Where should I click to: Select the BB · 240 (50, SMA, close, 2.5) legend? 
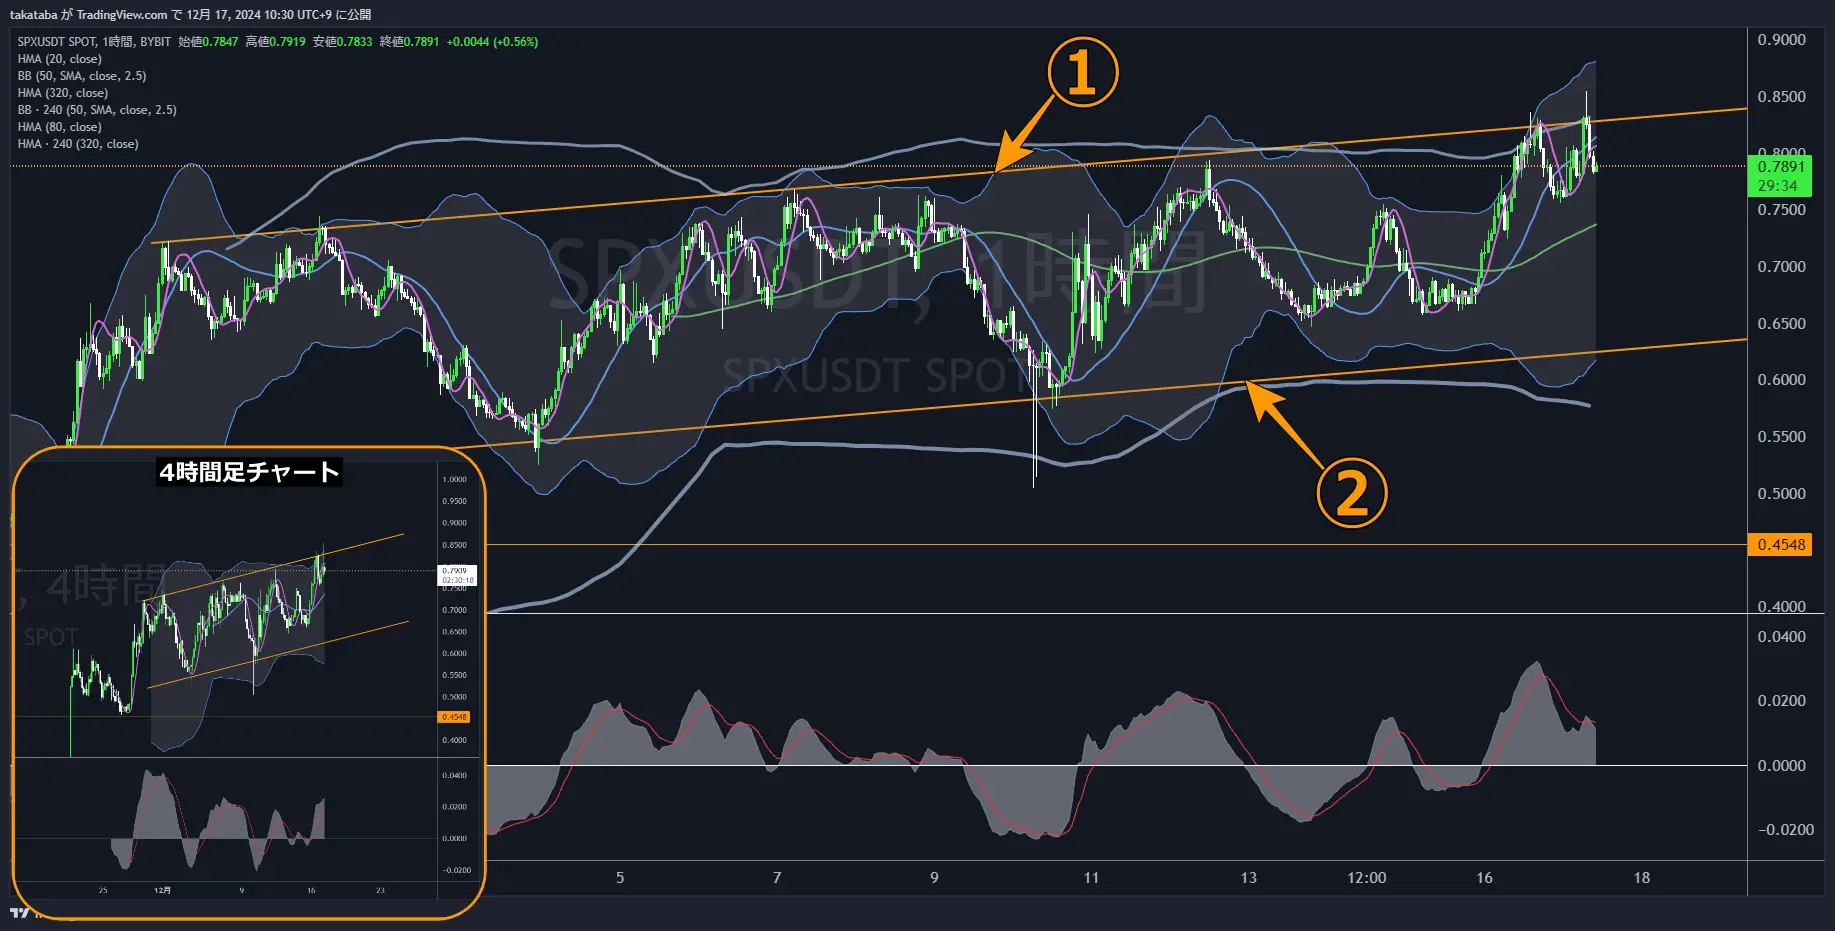[x=97, y=110]
